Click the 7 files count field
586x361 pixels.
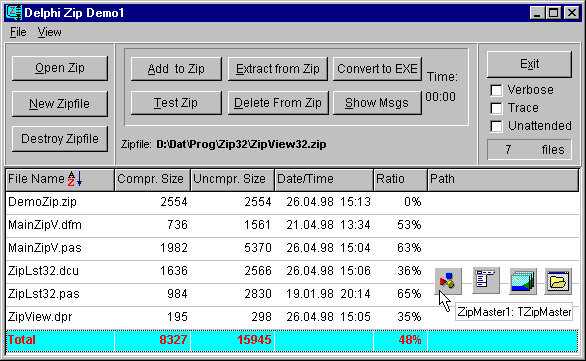pyautogui.click(x=529, y=150)
